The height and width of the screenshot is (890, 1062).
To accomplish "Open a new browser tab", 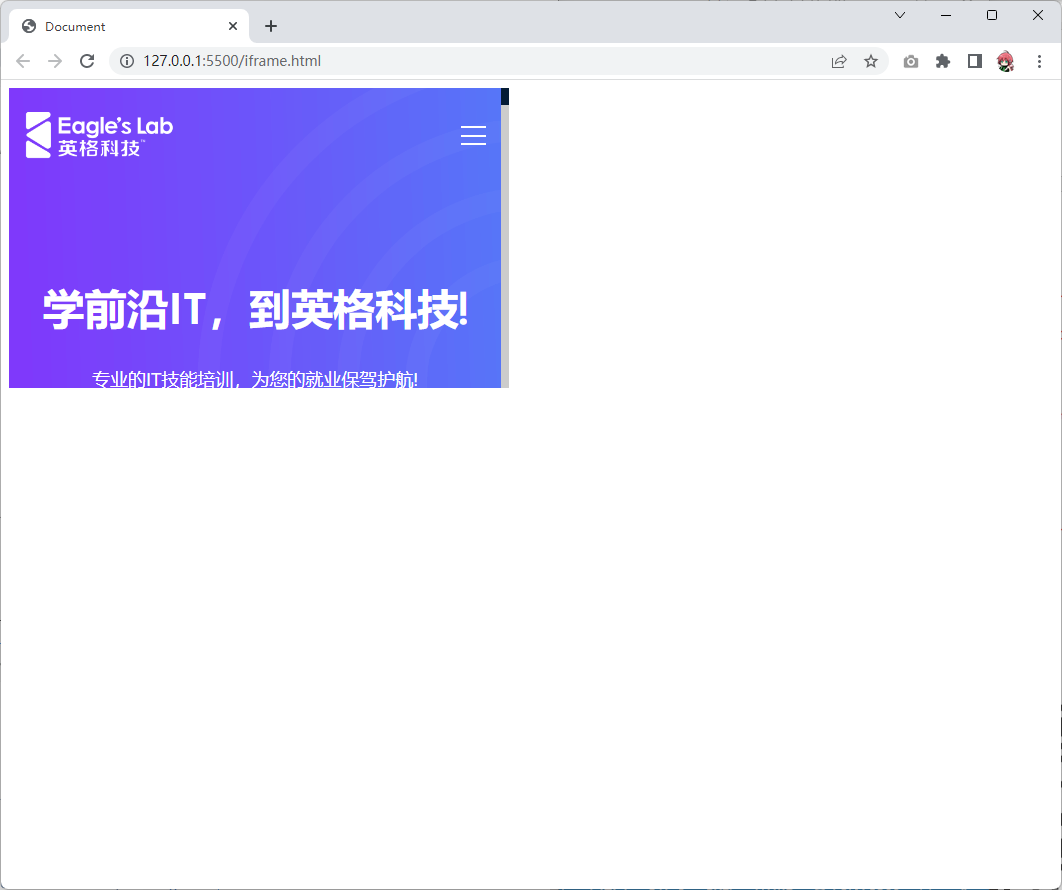I will pyautogui.click(x=271, y=27).
